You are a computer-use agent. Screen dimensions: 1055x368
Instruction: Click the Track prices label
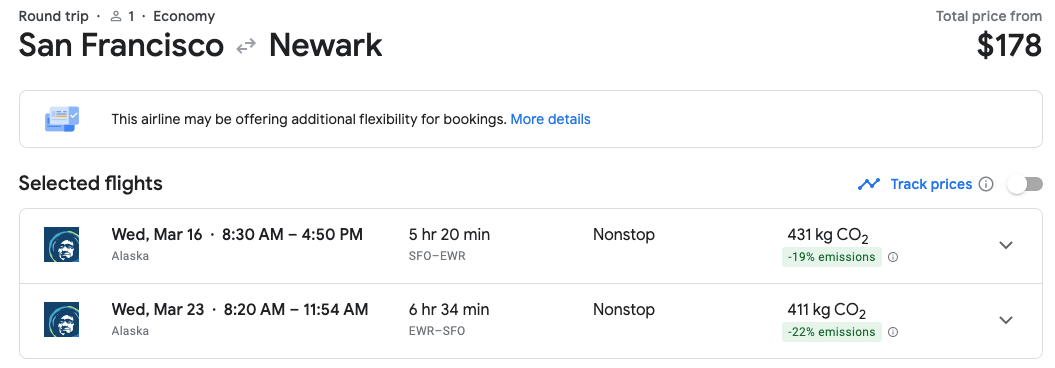(x=931, y=184)
